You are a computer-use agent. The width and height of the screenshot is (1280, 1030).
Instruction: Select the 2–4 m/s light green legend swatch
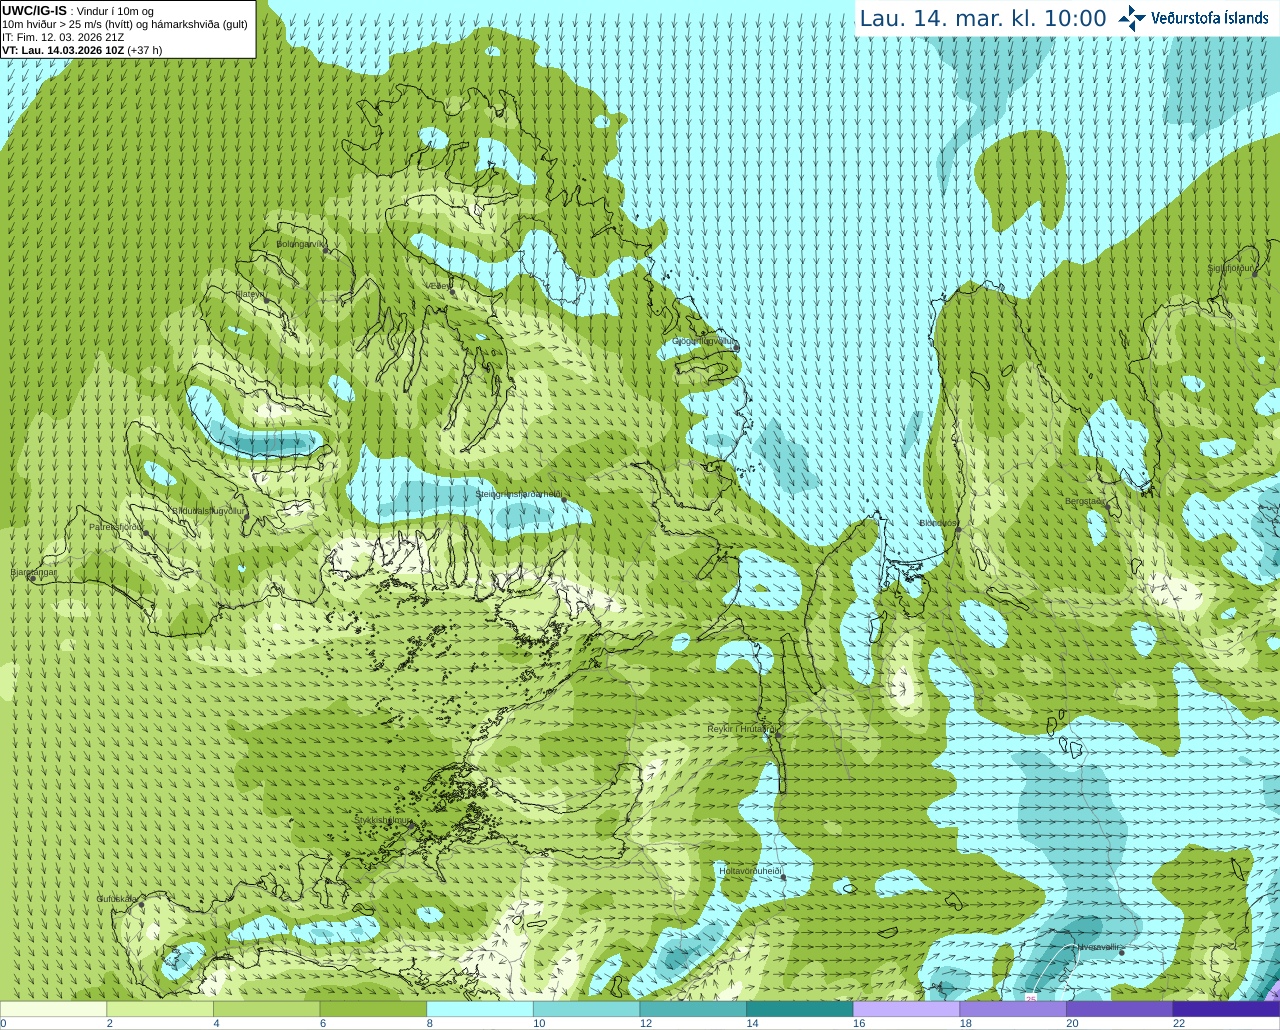(x=160, y=1009)
